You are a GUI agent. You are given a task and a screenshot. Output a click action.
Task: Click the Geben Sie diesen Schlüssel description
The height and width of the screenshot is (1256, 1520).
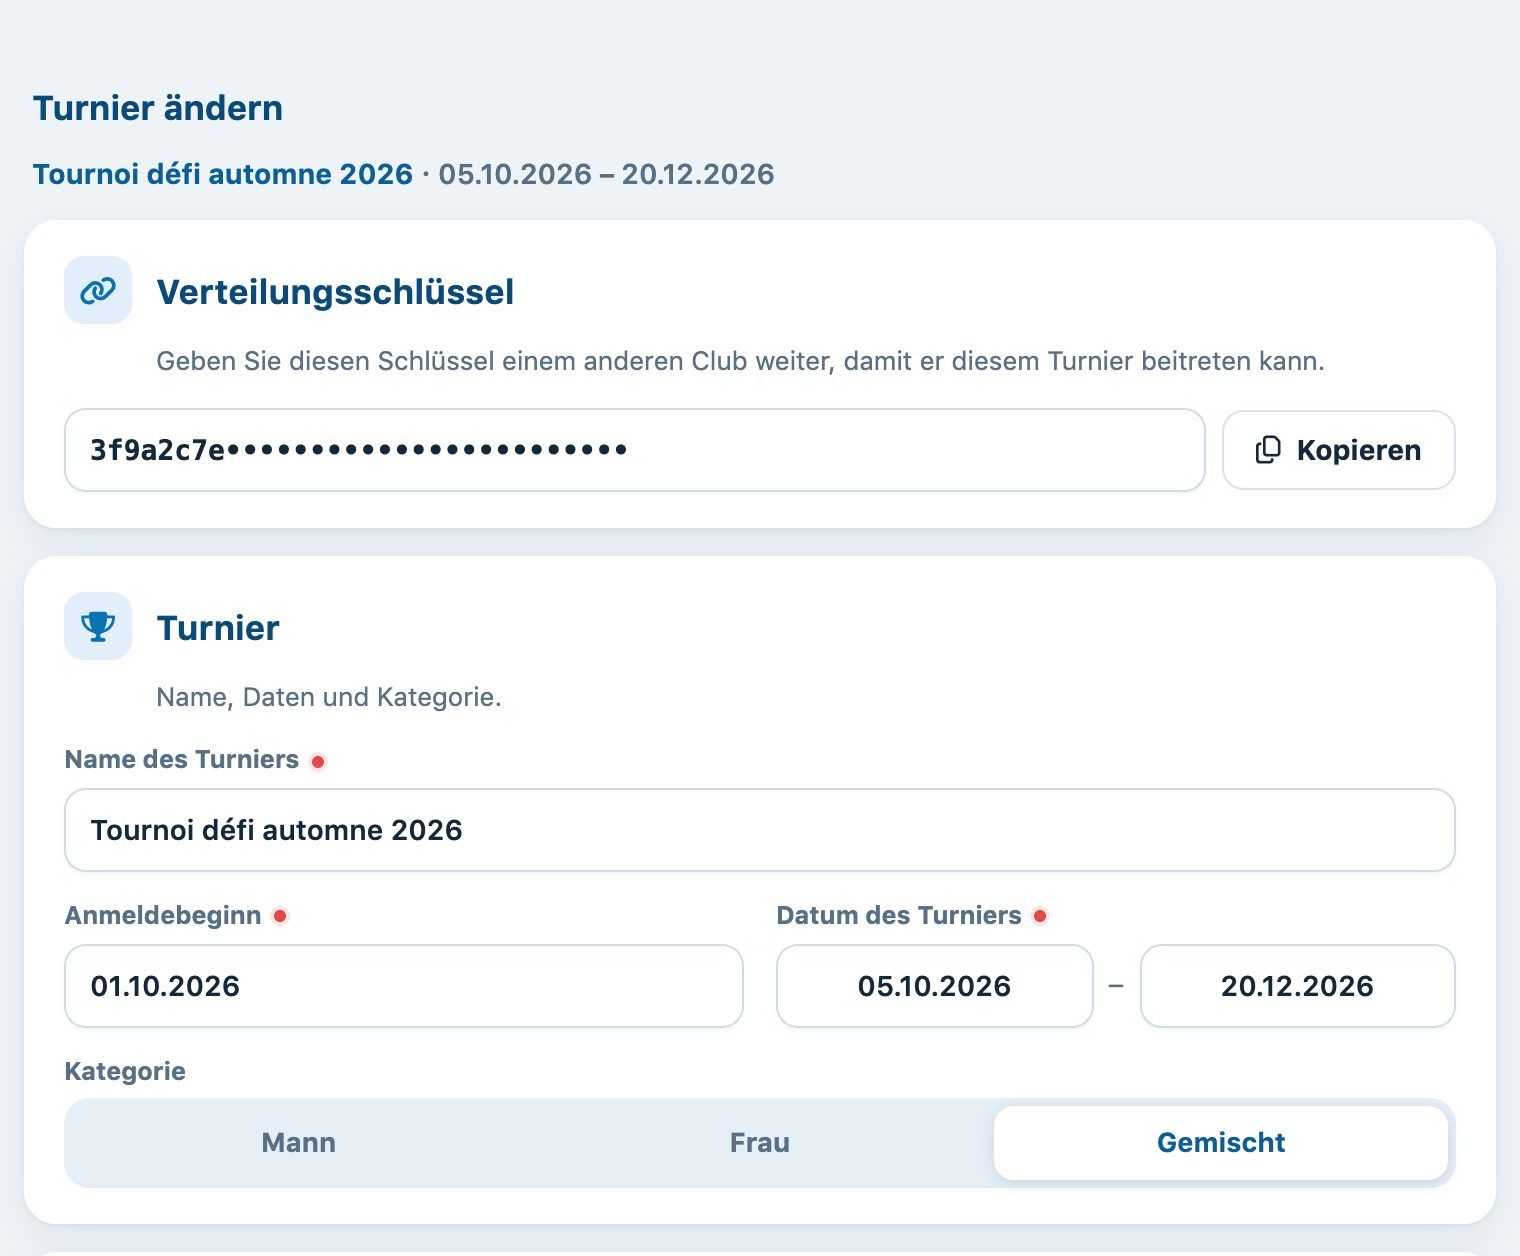741,361
